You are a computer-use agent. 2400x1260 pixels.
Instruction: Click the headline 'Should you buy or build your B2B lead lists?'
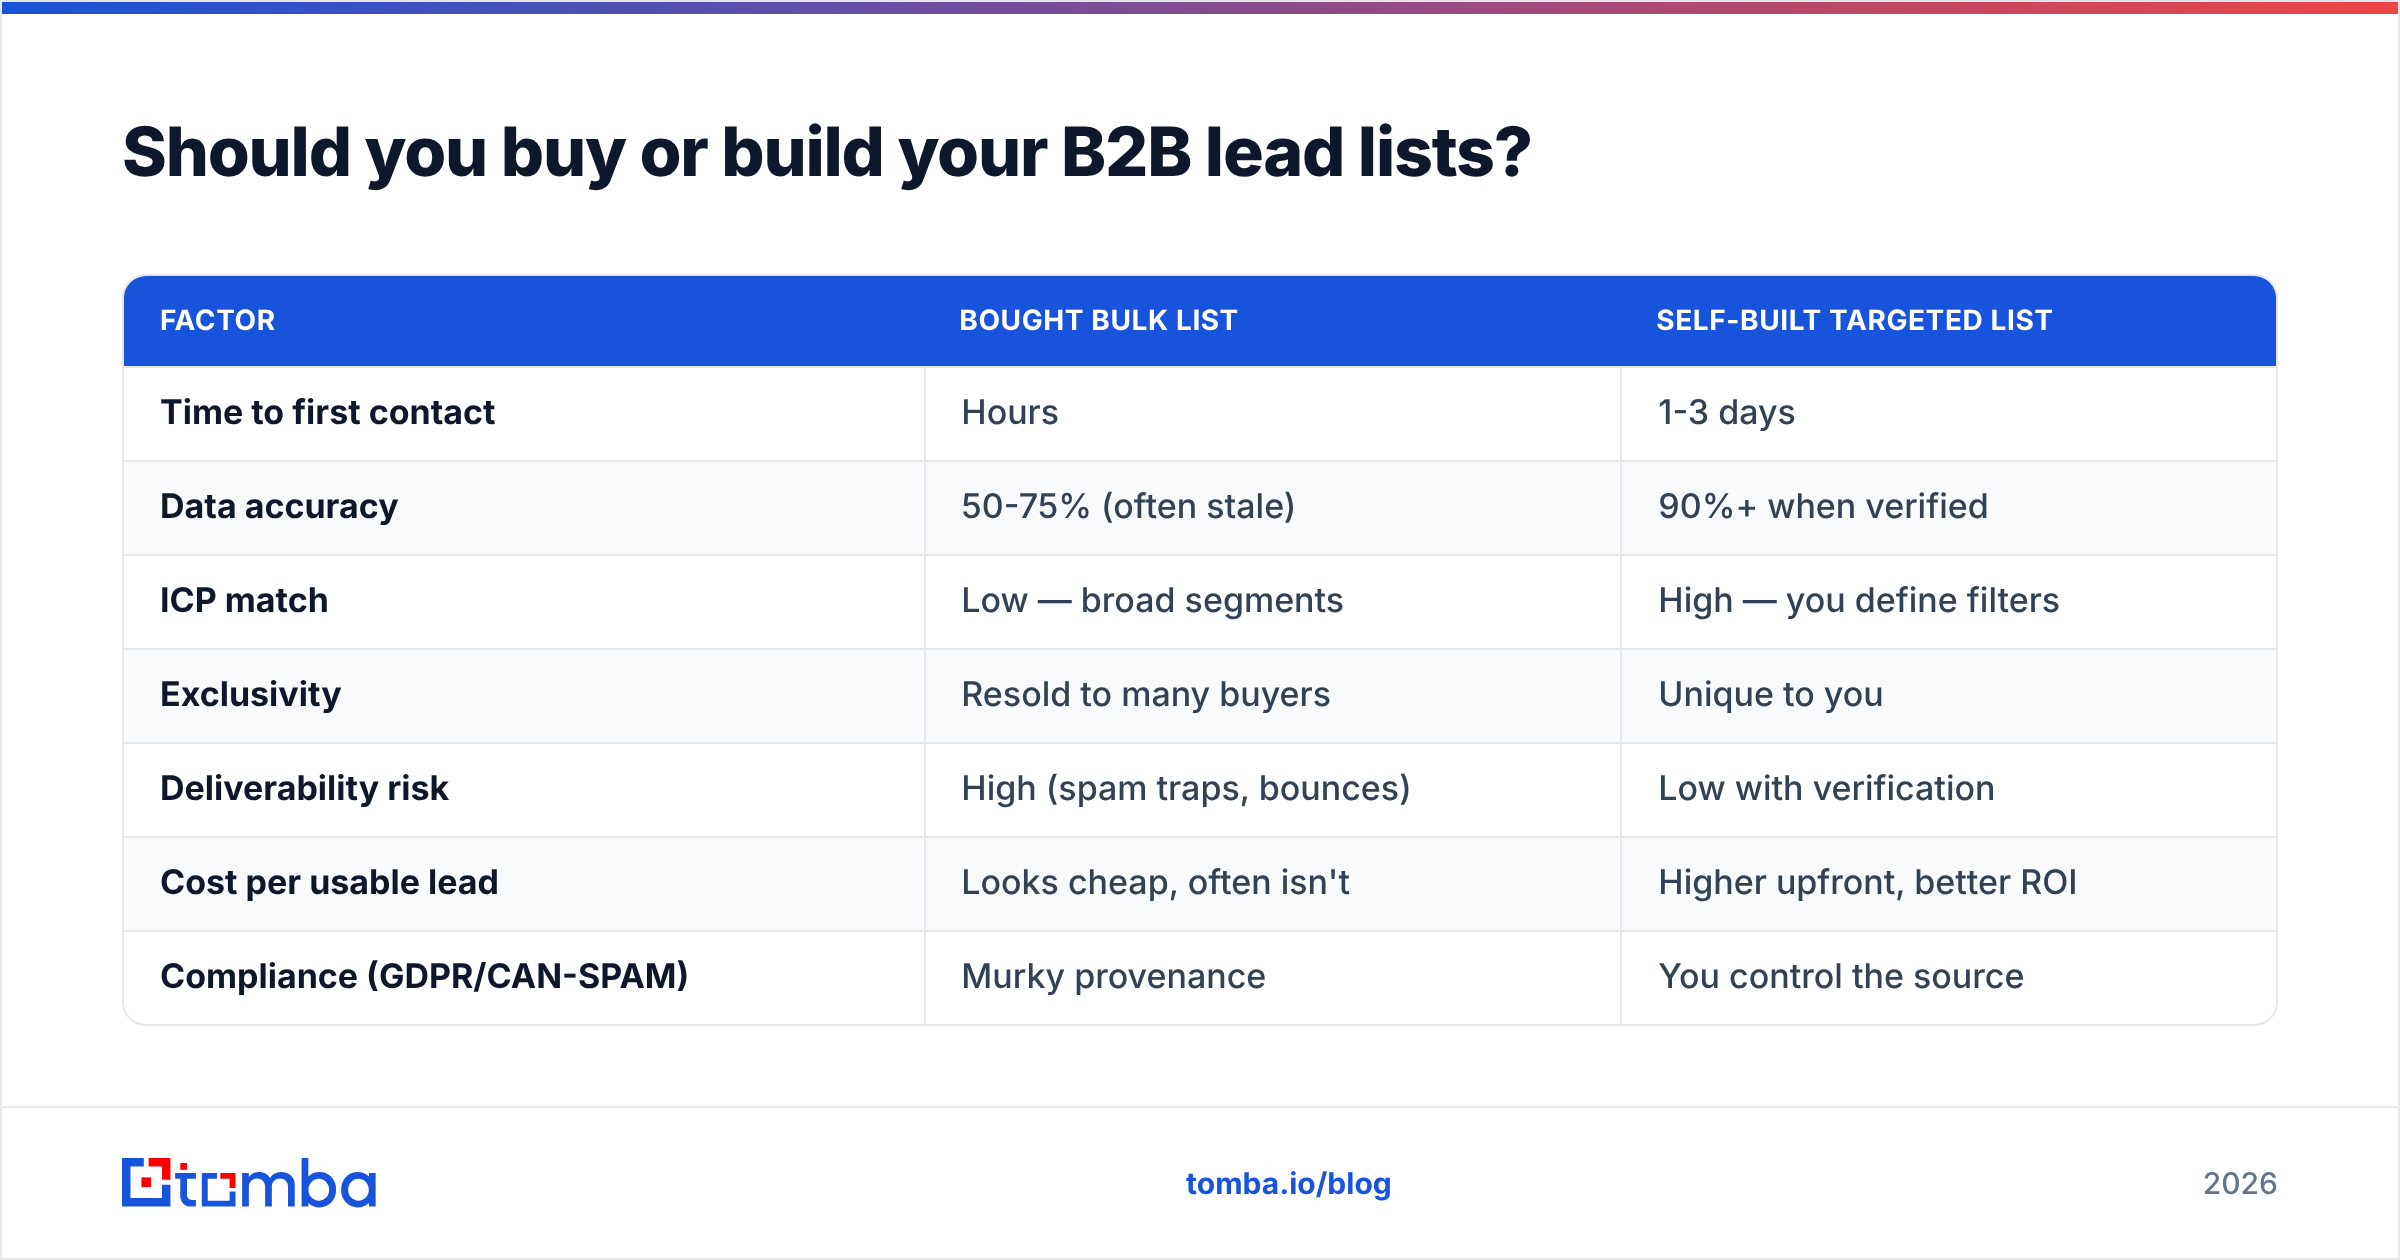tap(826, 153)
